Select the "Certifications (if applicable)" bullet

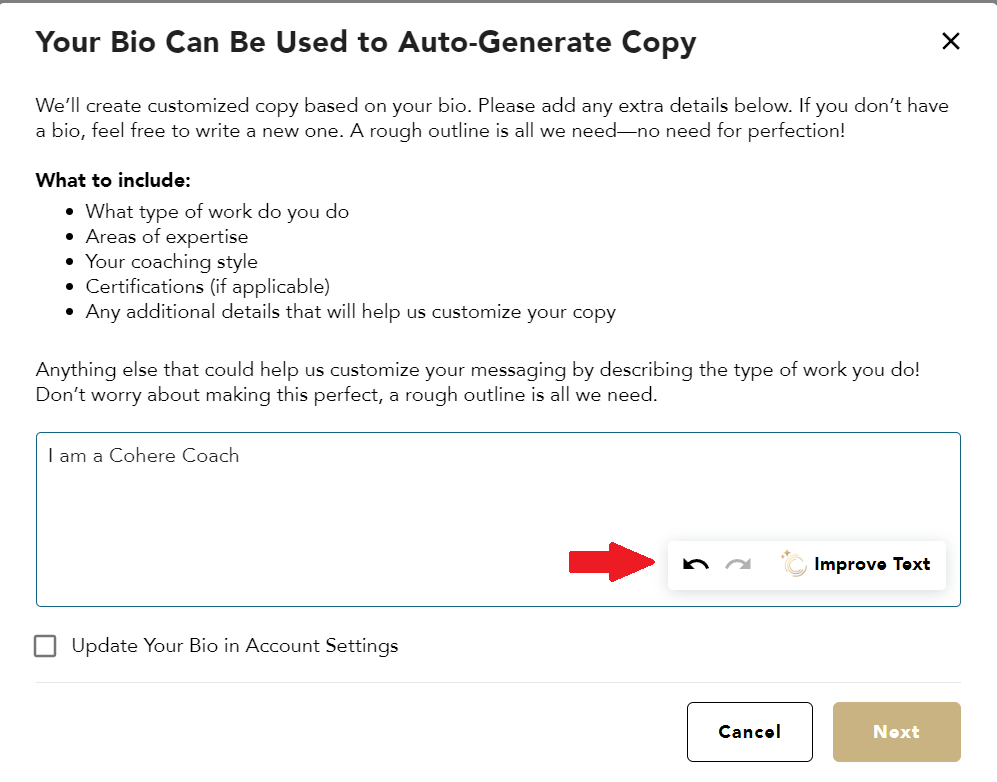coord(208,287)
